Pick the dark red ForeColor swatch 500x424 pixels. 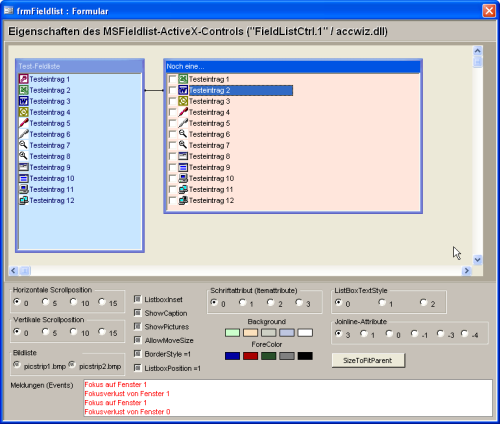(250, 356)
